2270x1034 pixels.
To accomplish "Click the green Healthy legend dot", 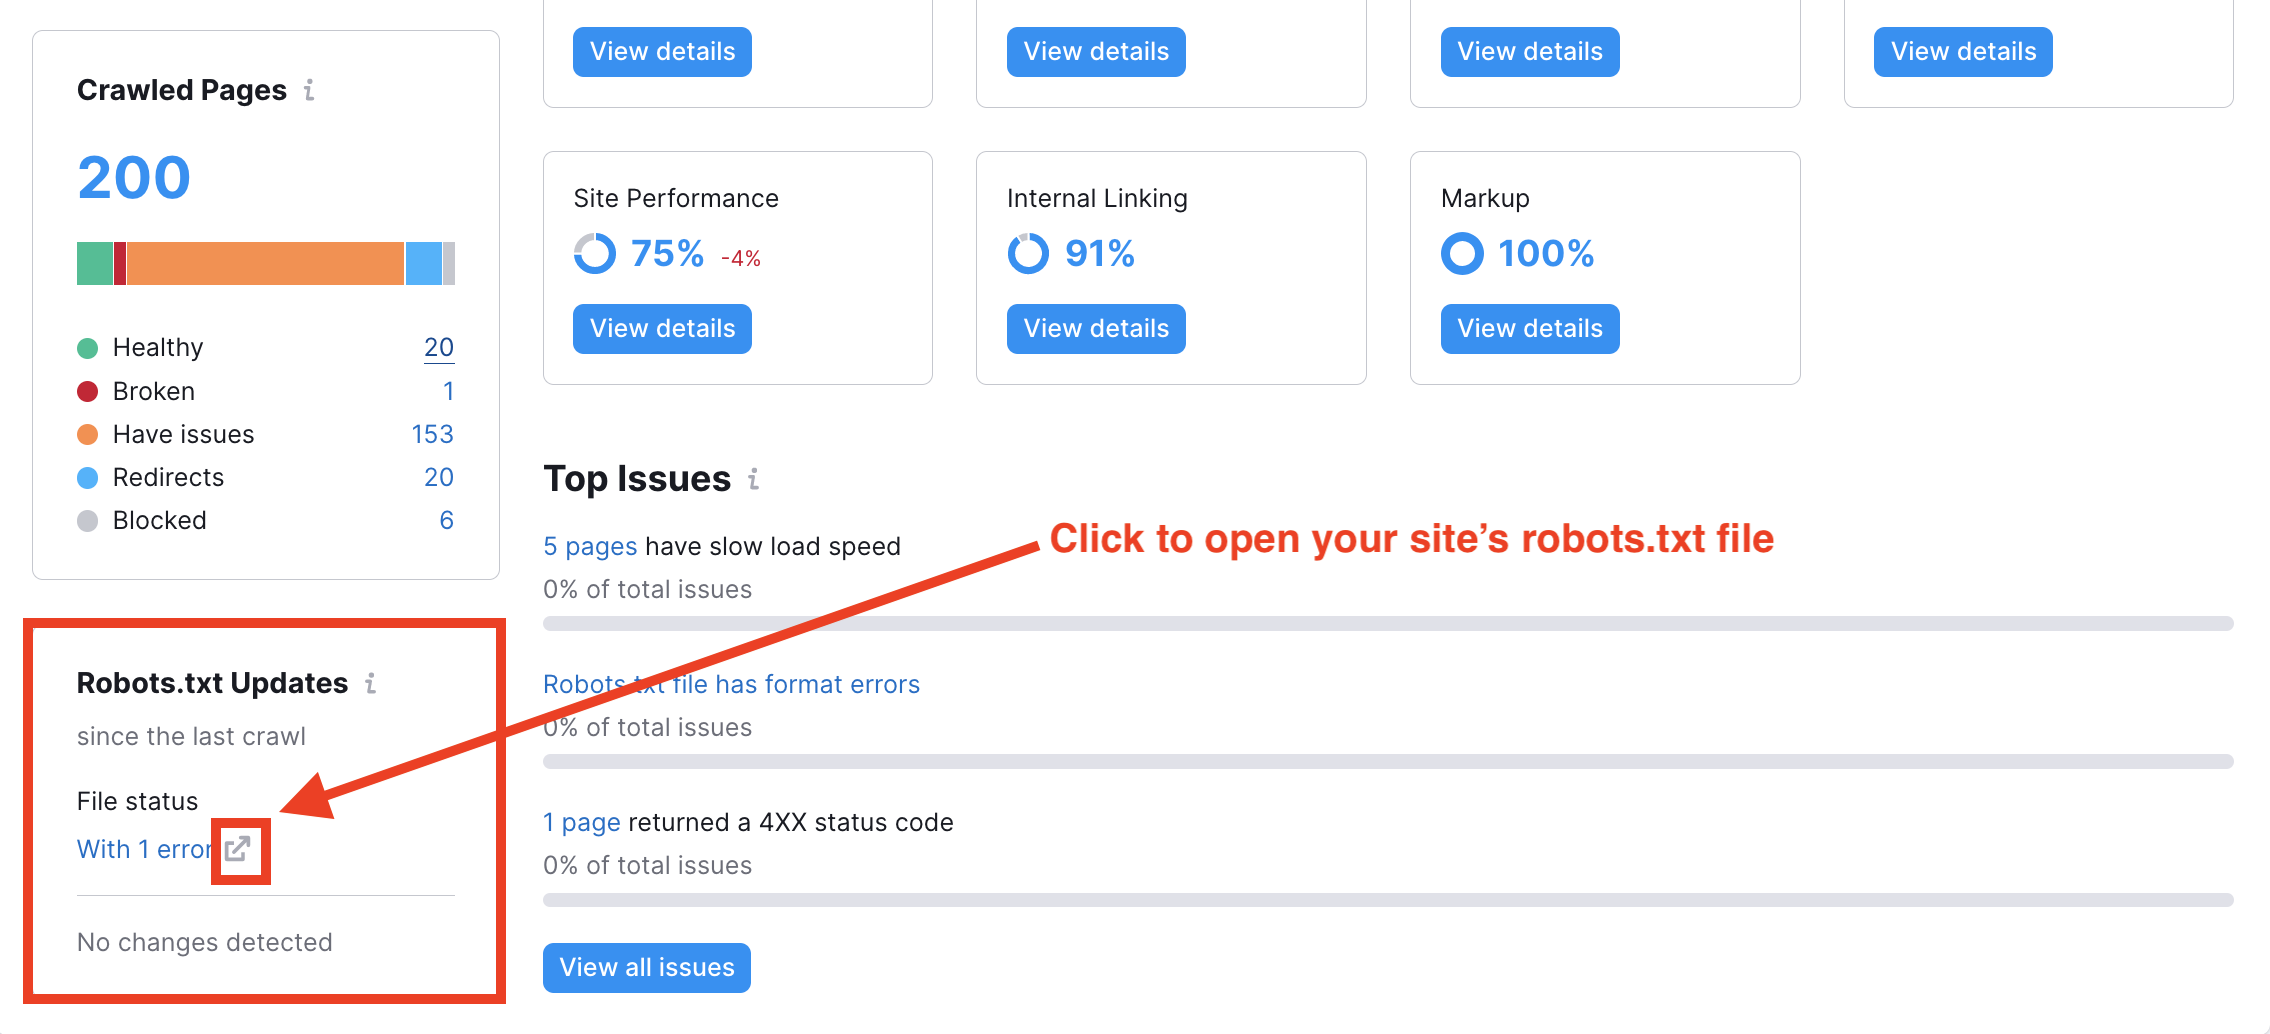I will [88, 348].
